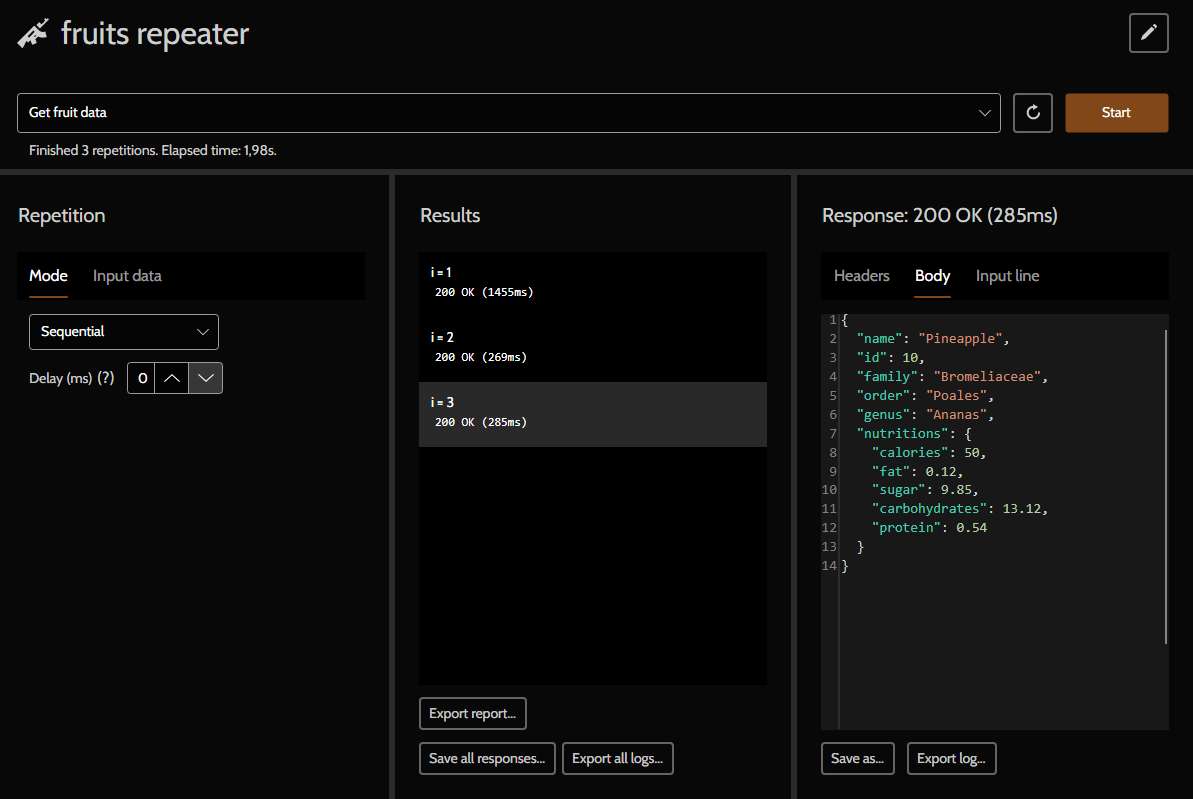The image size is (1193, 799).
Task: Click the Save as button
Action: (857, 758)
